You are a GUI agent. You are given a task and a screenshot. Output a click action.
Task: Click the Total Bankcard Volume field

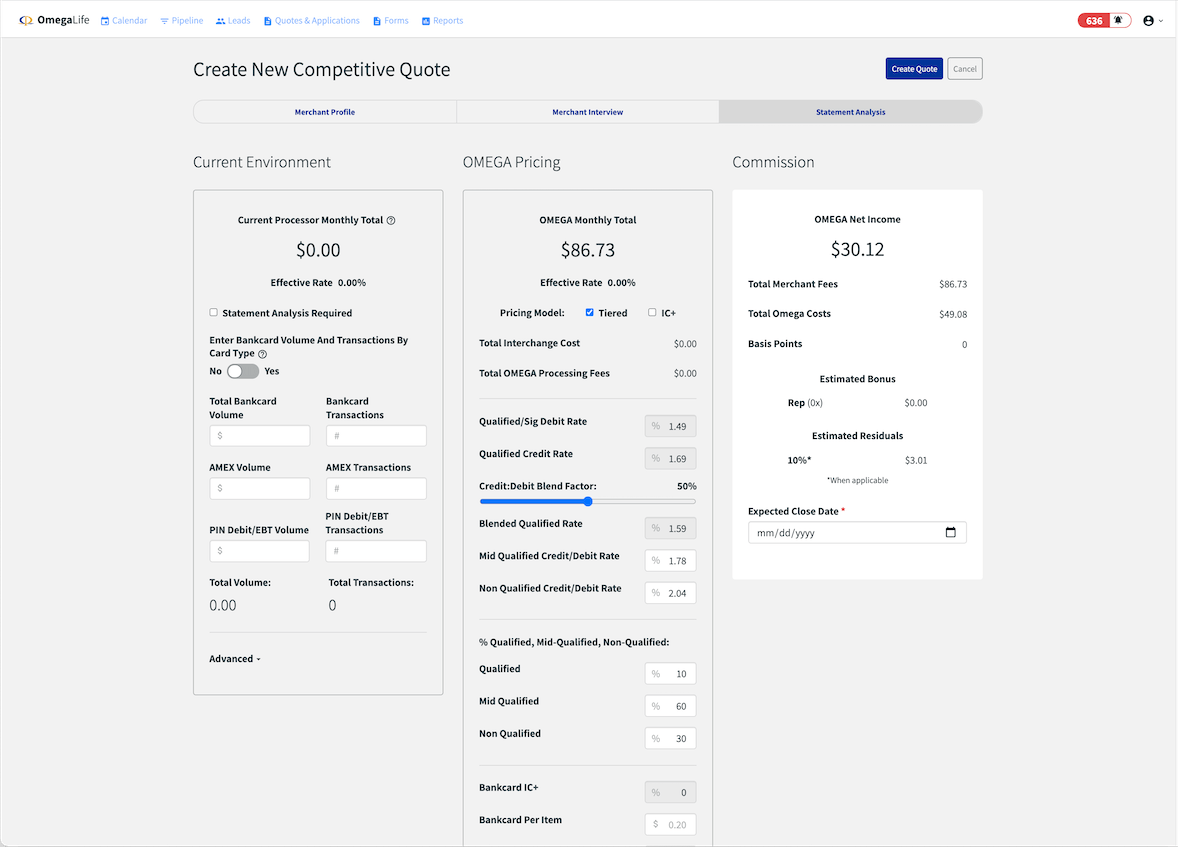(x=260, y=436)
